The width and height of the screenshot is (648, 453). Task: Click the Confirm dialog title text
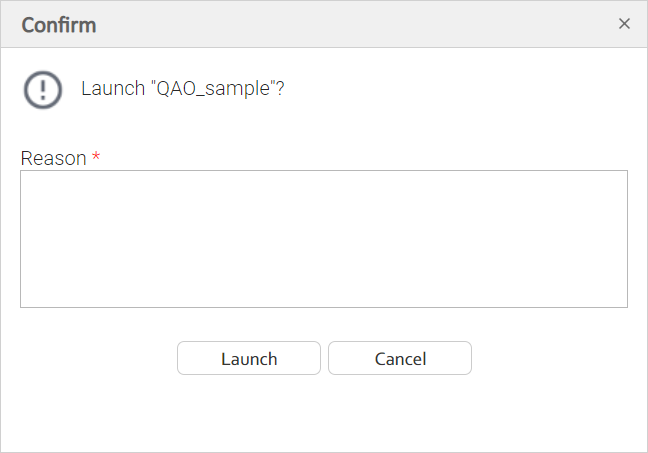[59, 25]
